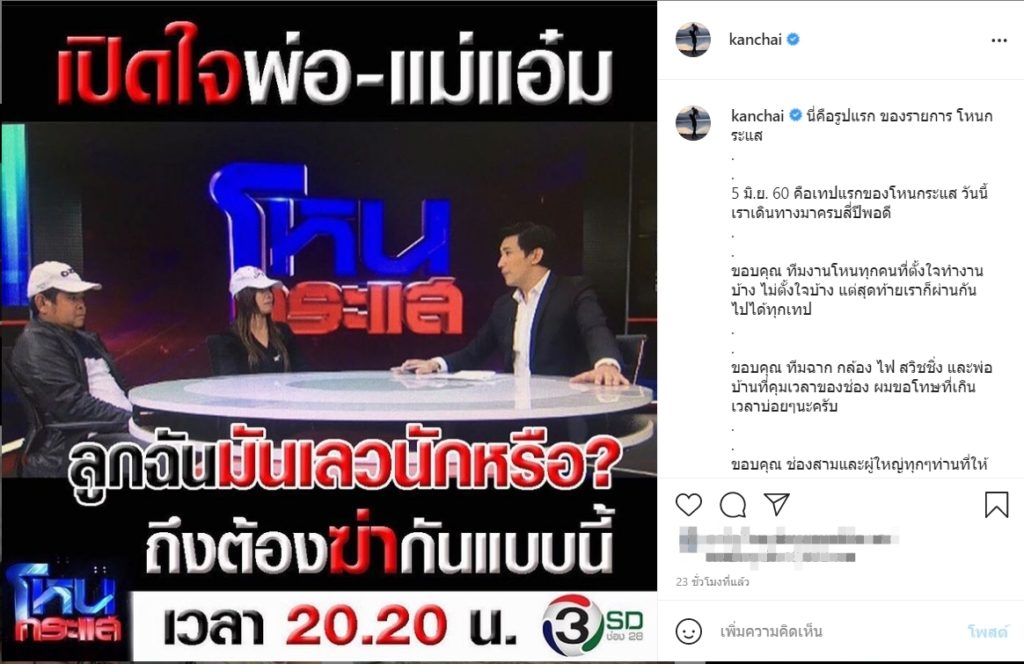The image size is (1024, 664).
Task: Open comments via speech bubble icon
Action: point(733,505)
